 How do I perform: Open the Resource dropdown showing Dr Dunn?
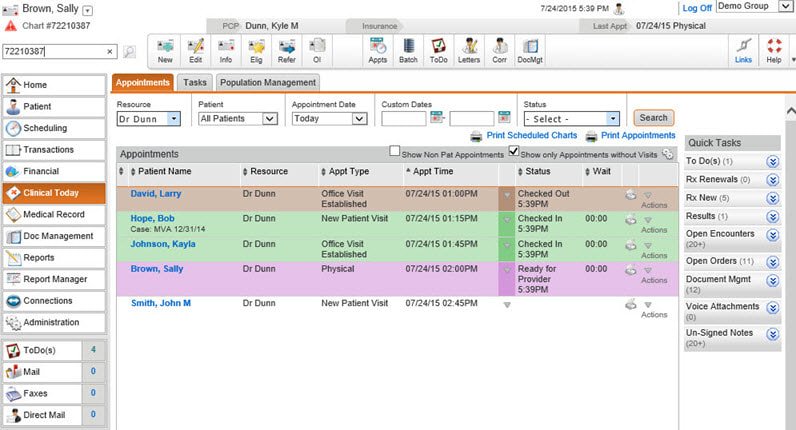(149, 119)
